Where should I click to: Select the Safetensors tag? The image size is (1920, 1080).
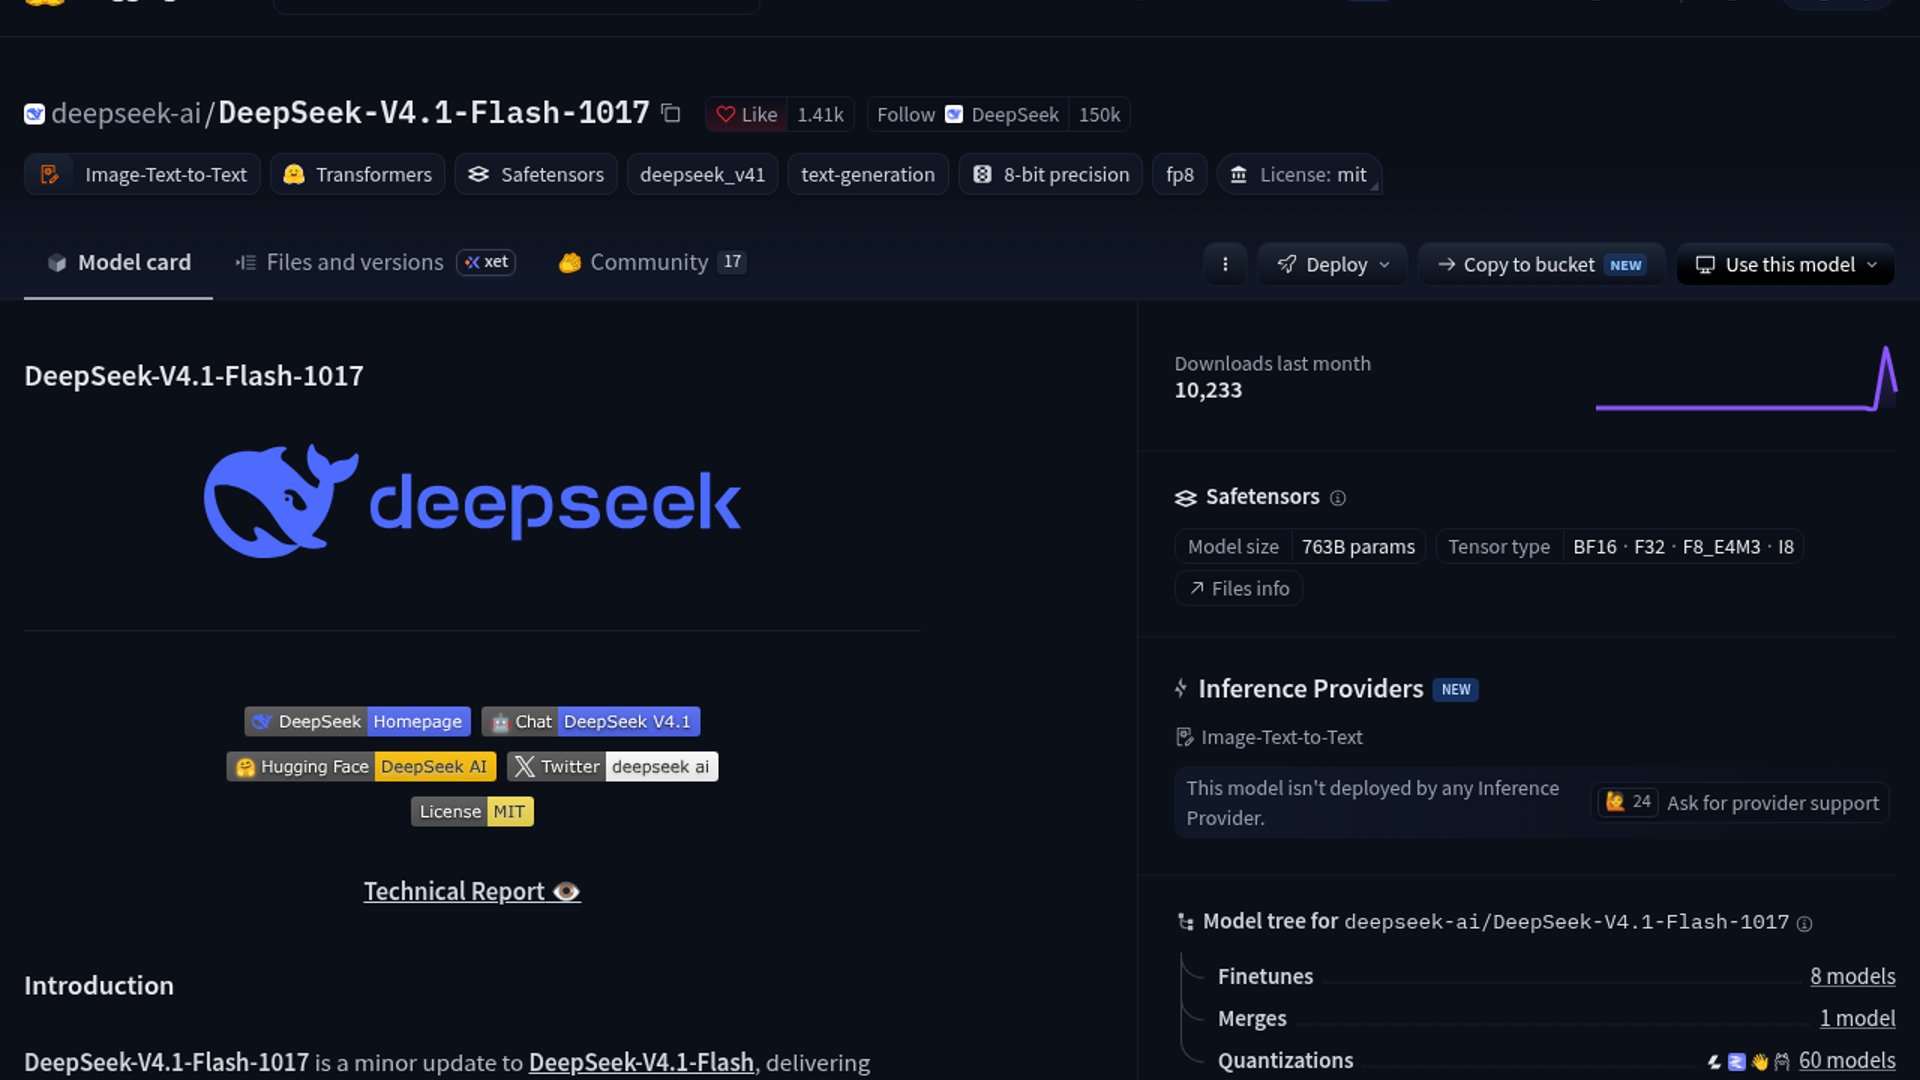pos(536,175)
